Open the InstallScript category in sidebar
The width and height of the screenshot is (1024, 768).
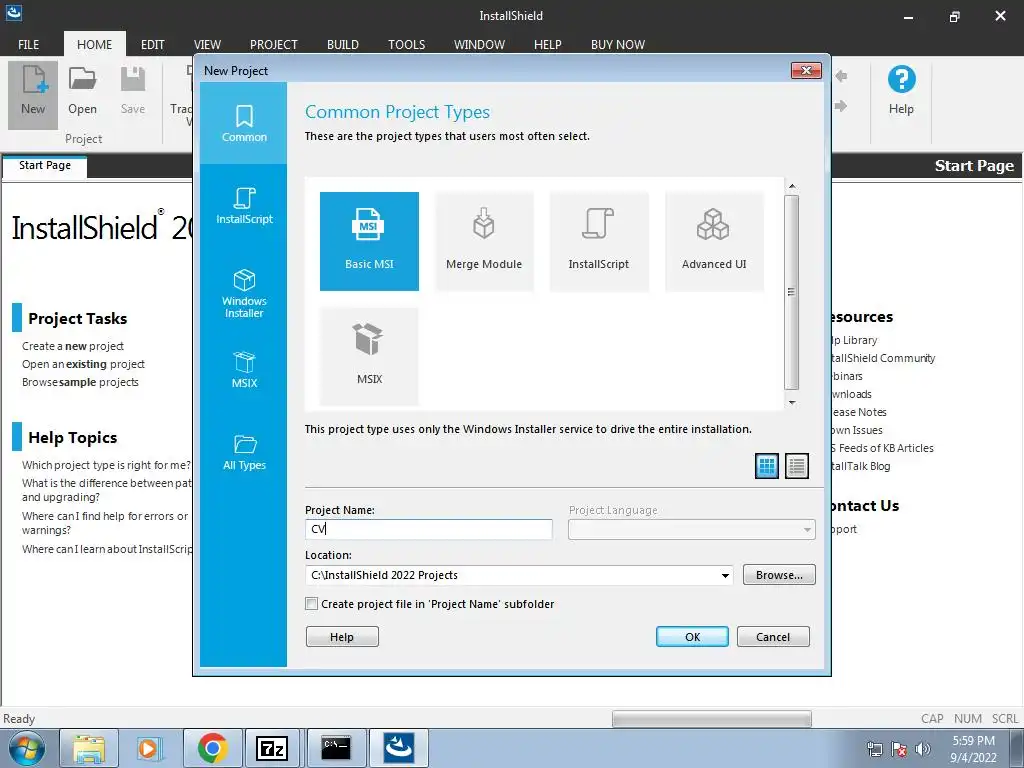(x=244, y=205)
